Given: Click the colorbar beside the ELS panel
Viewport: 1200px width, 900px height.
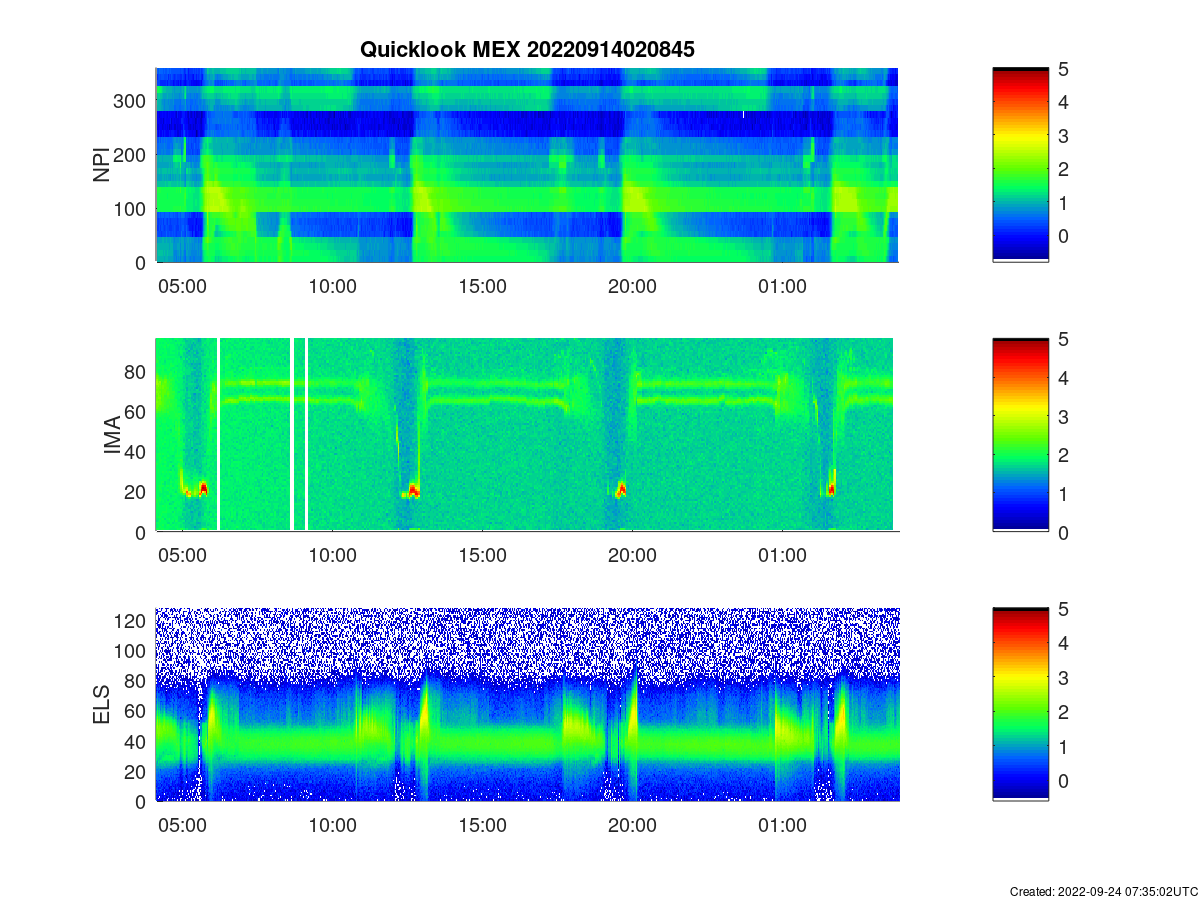Looking at the screenshot, I should point(1020,705).
